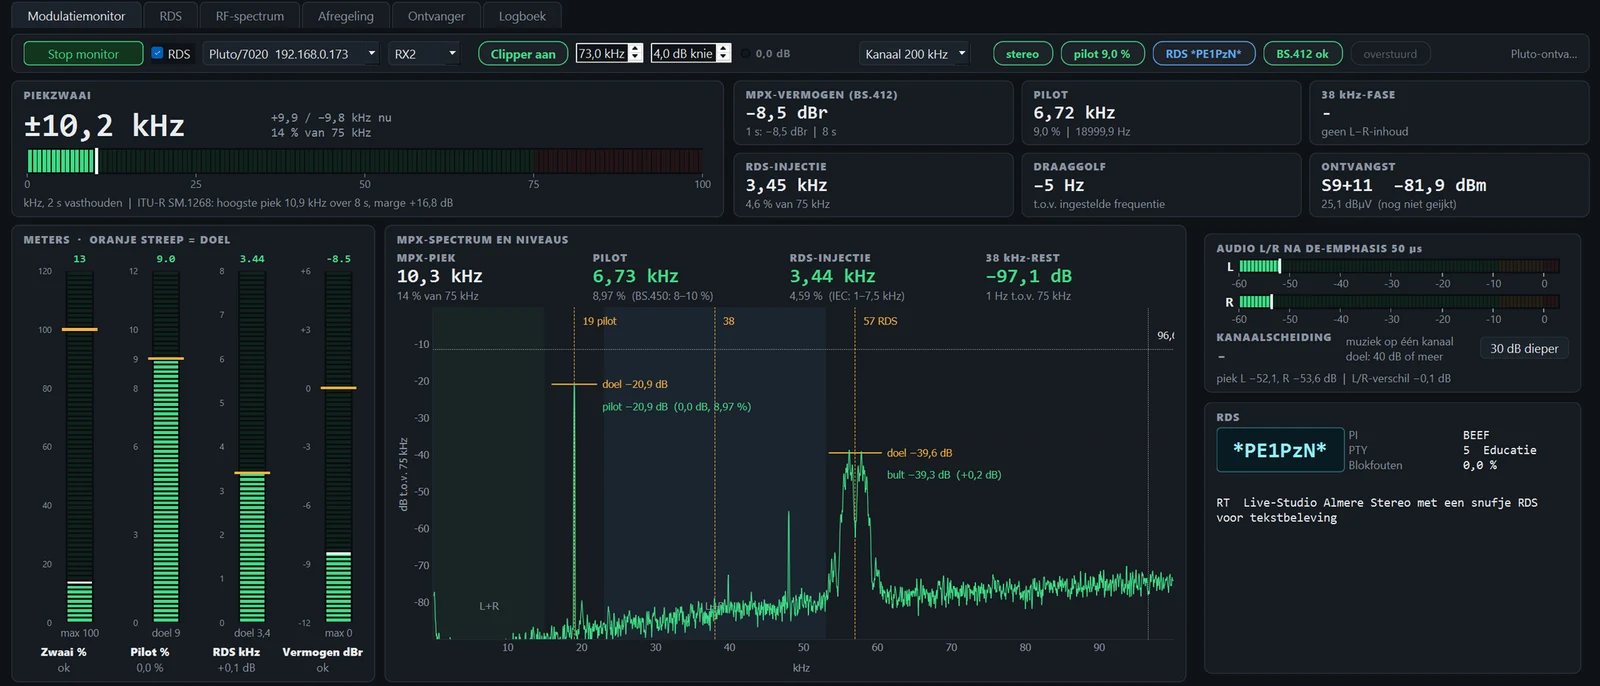Click the overstuurd status pill

[1390, 54]
